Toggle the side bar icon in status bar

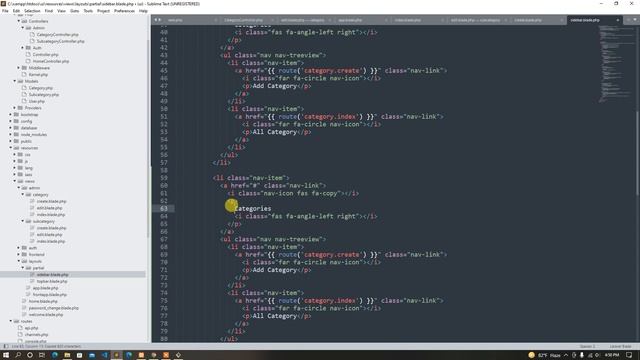tap(5, 346)
